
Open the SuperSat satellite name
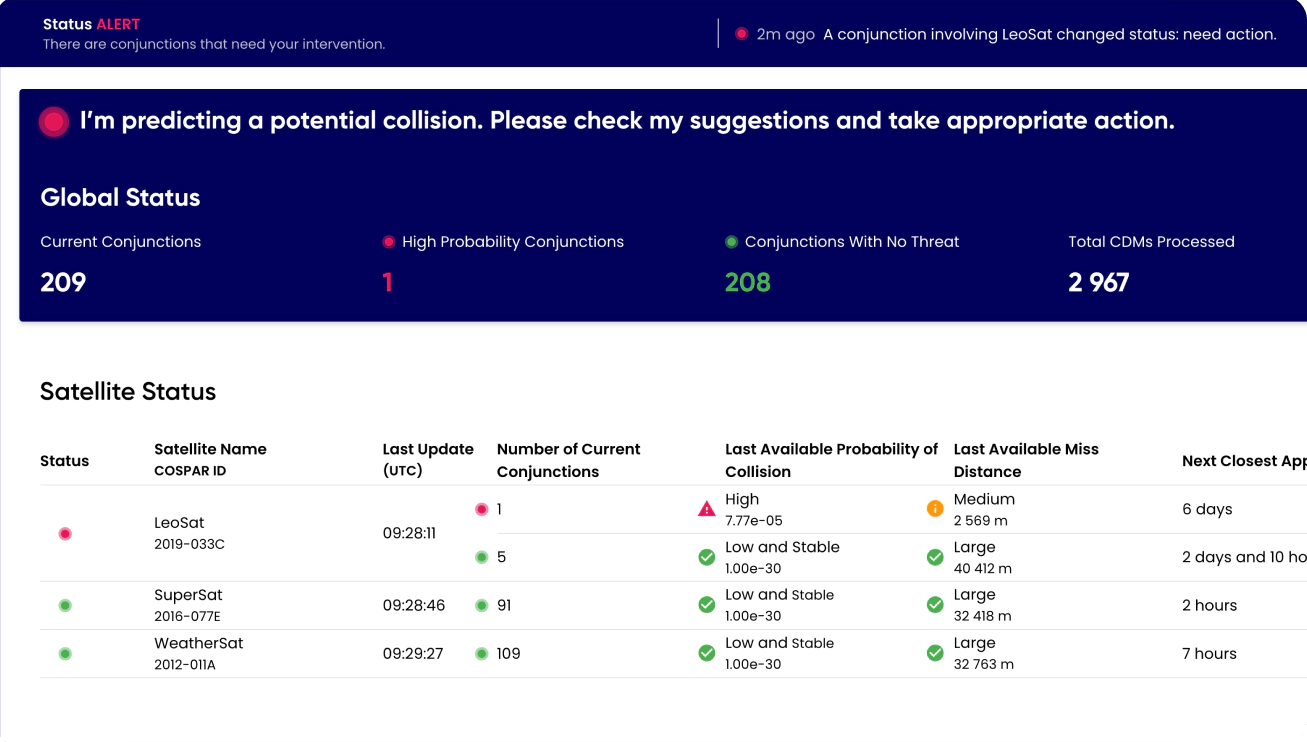pos(188,595)
